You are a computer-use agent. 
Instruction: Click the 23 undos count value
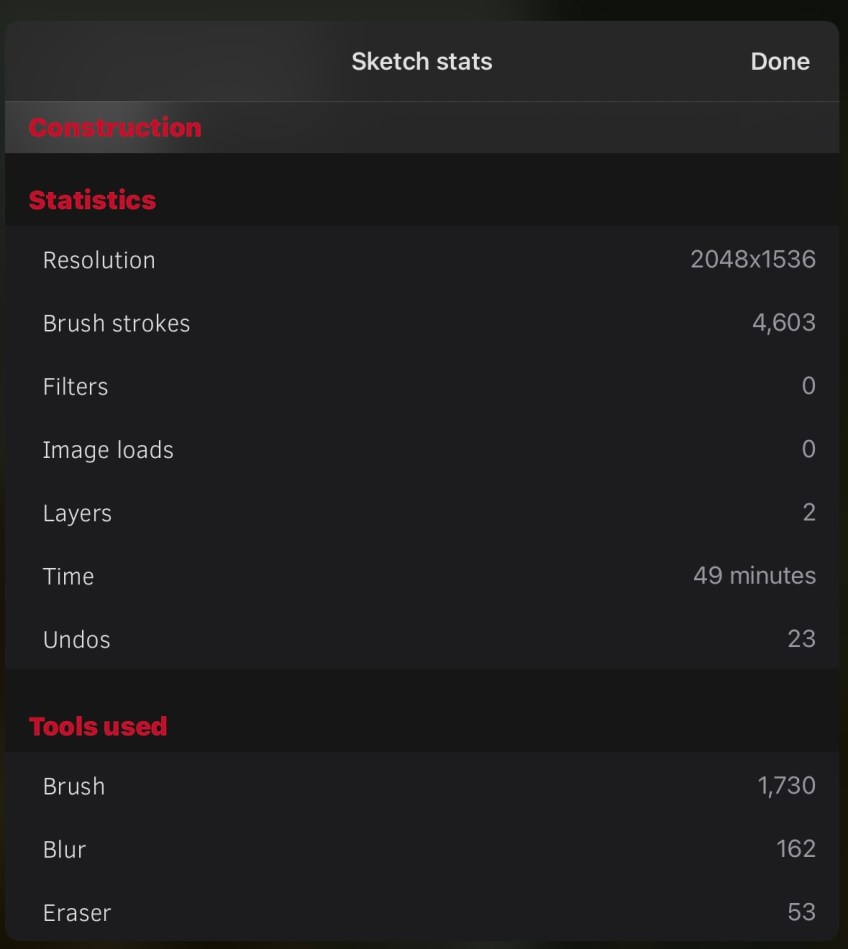click(x=801, y=639)
